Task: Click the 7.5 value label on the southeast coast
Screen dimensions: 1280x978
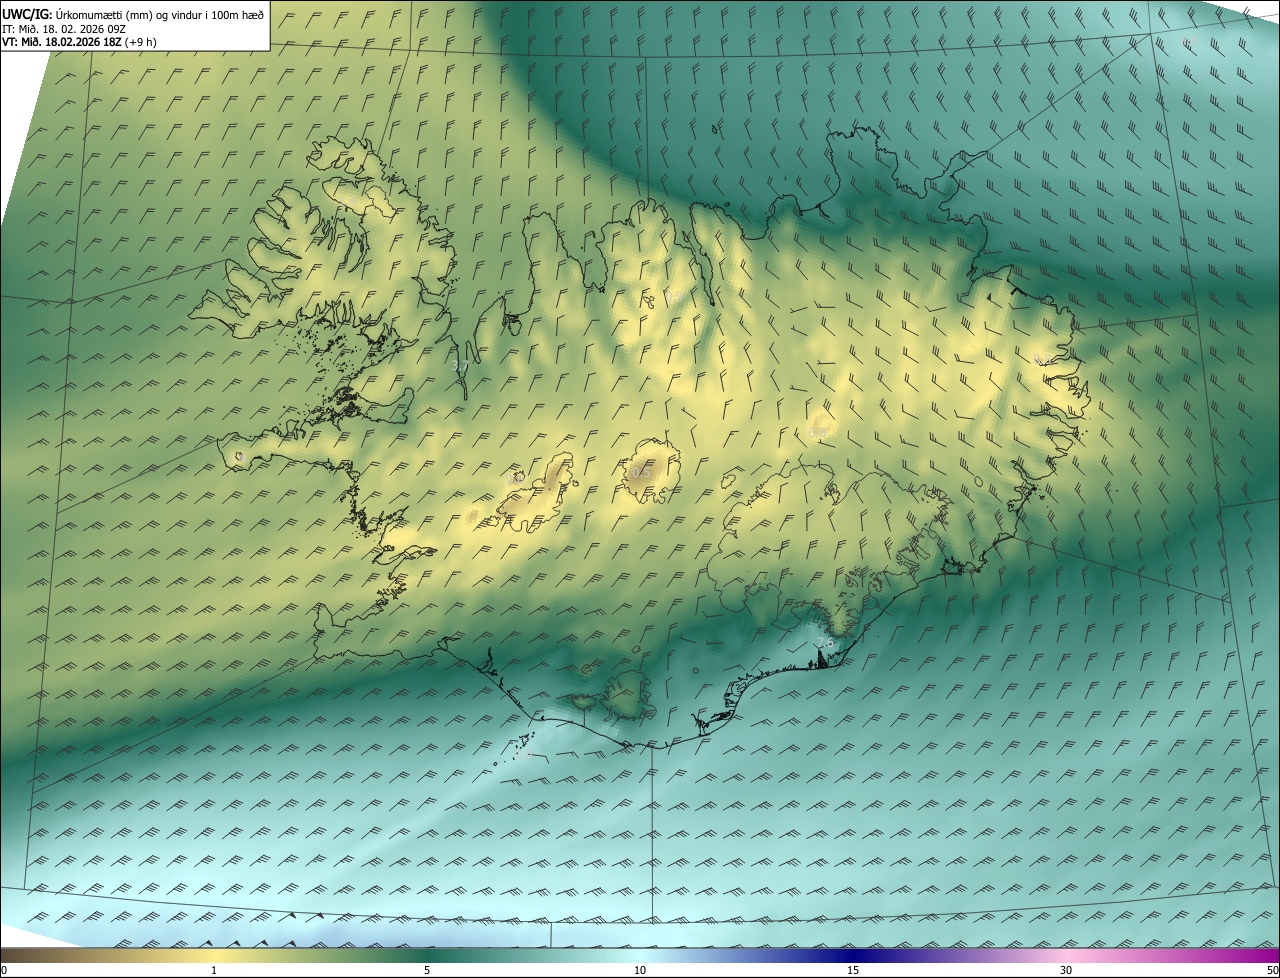Action: (x=825, y=642)
